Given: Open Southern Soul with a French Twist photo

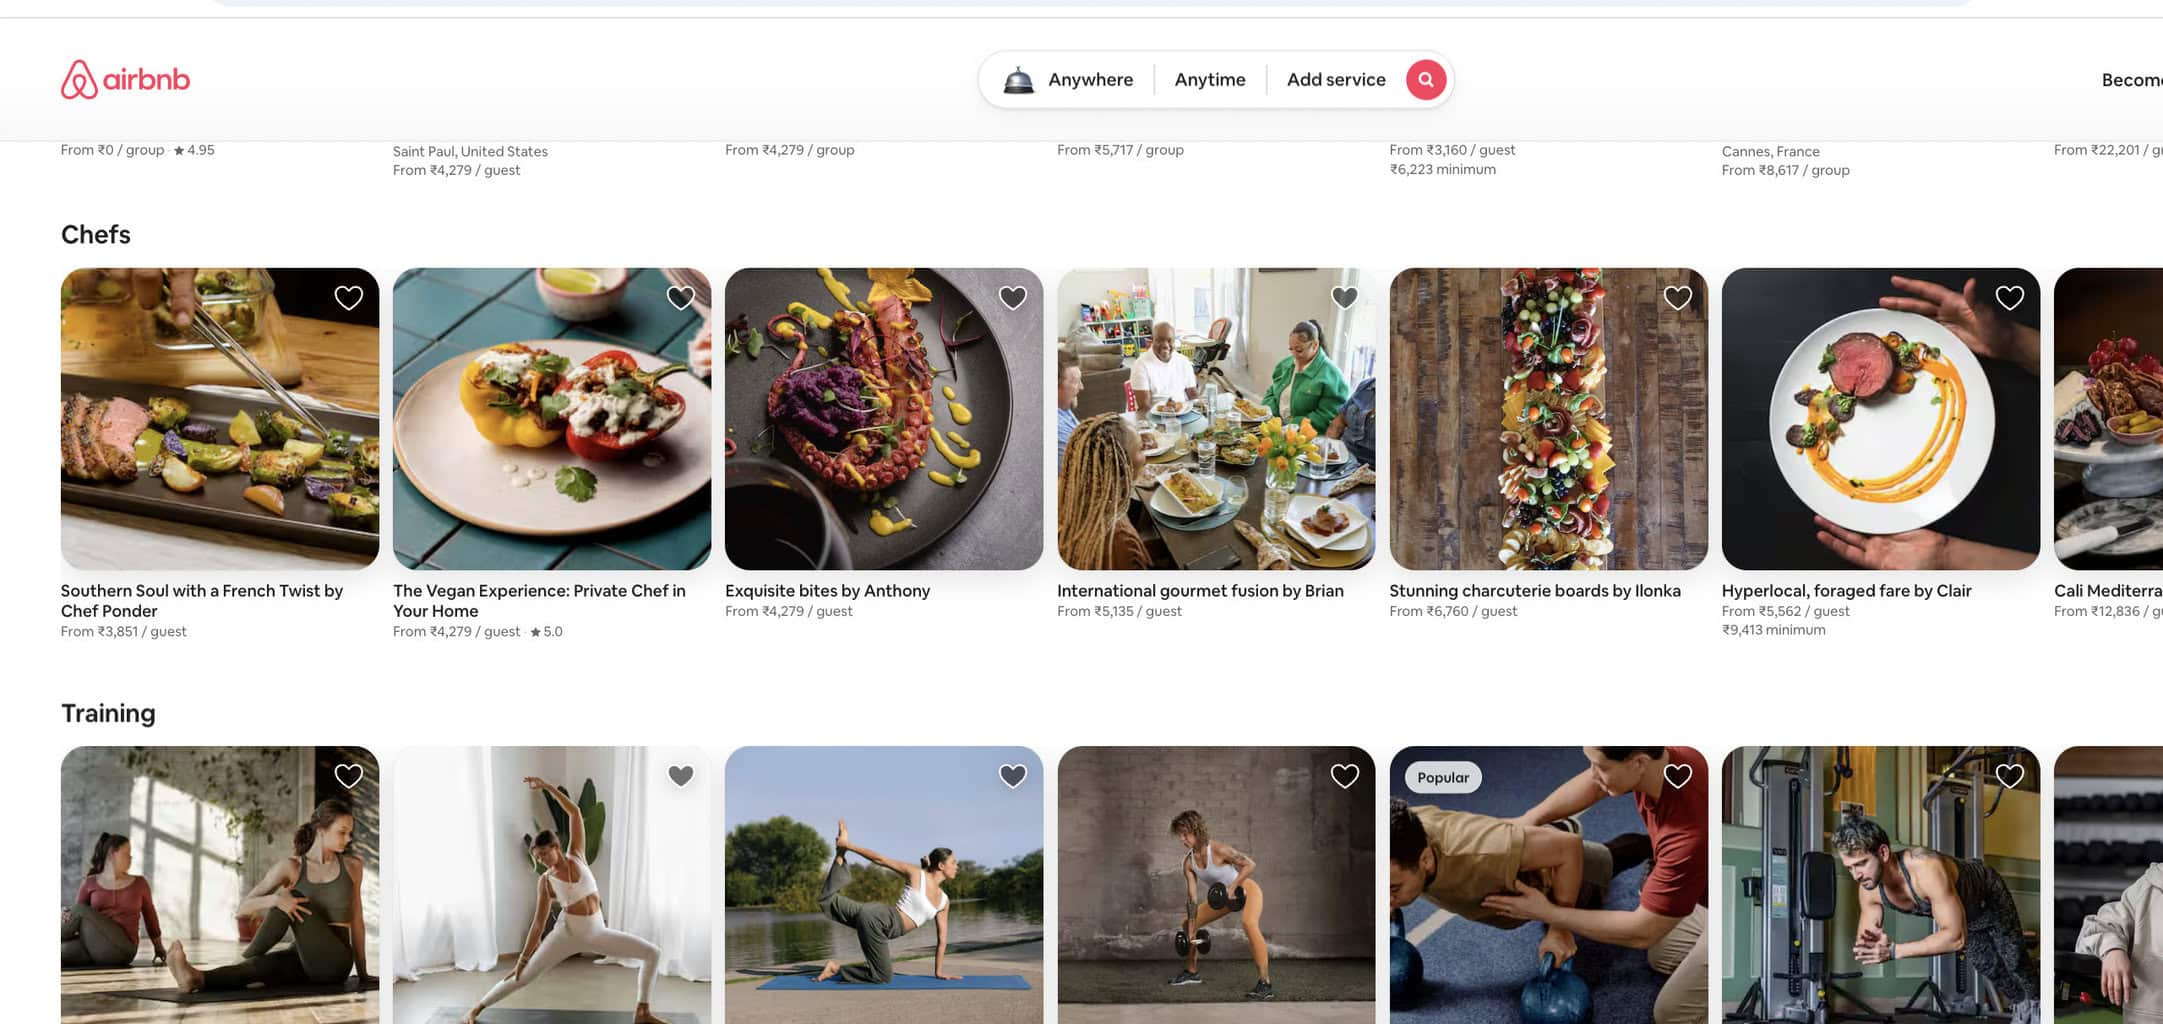Looking at the screenshot, I should click(220, 419).
